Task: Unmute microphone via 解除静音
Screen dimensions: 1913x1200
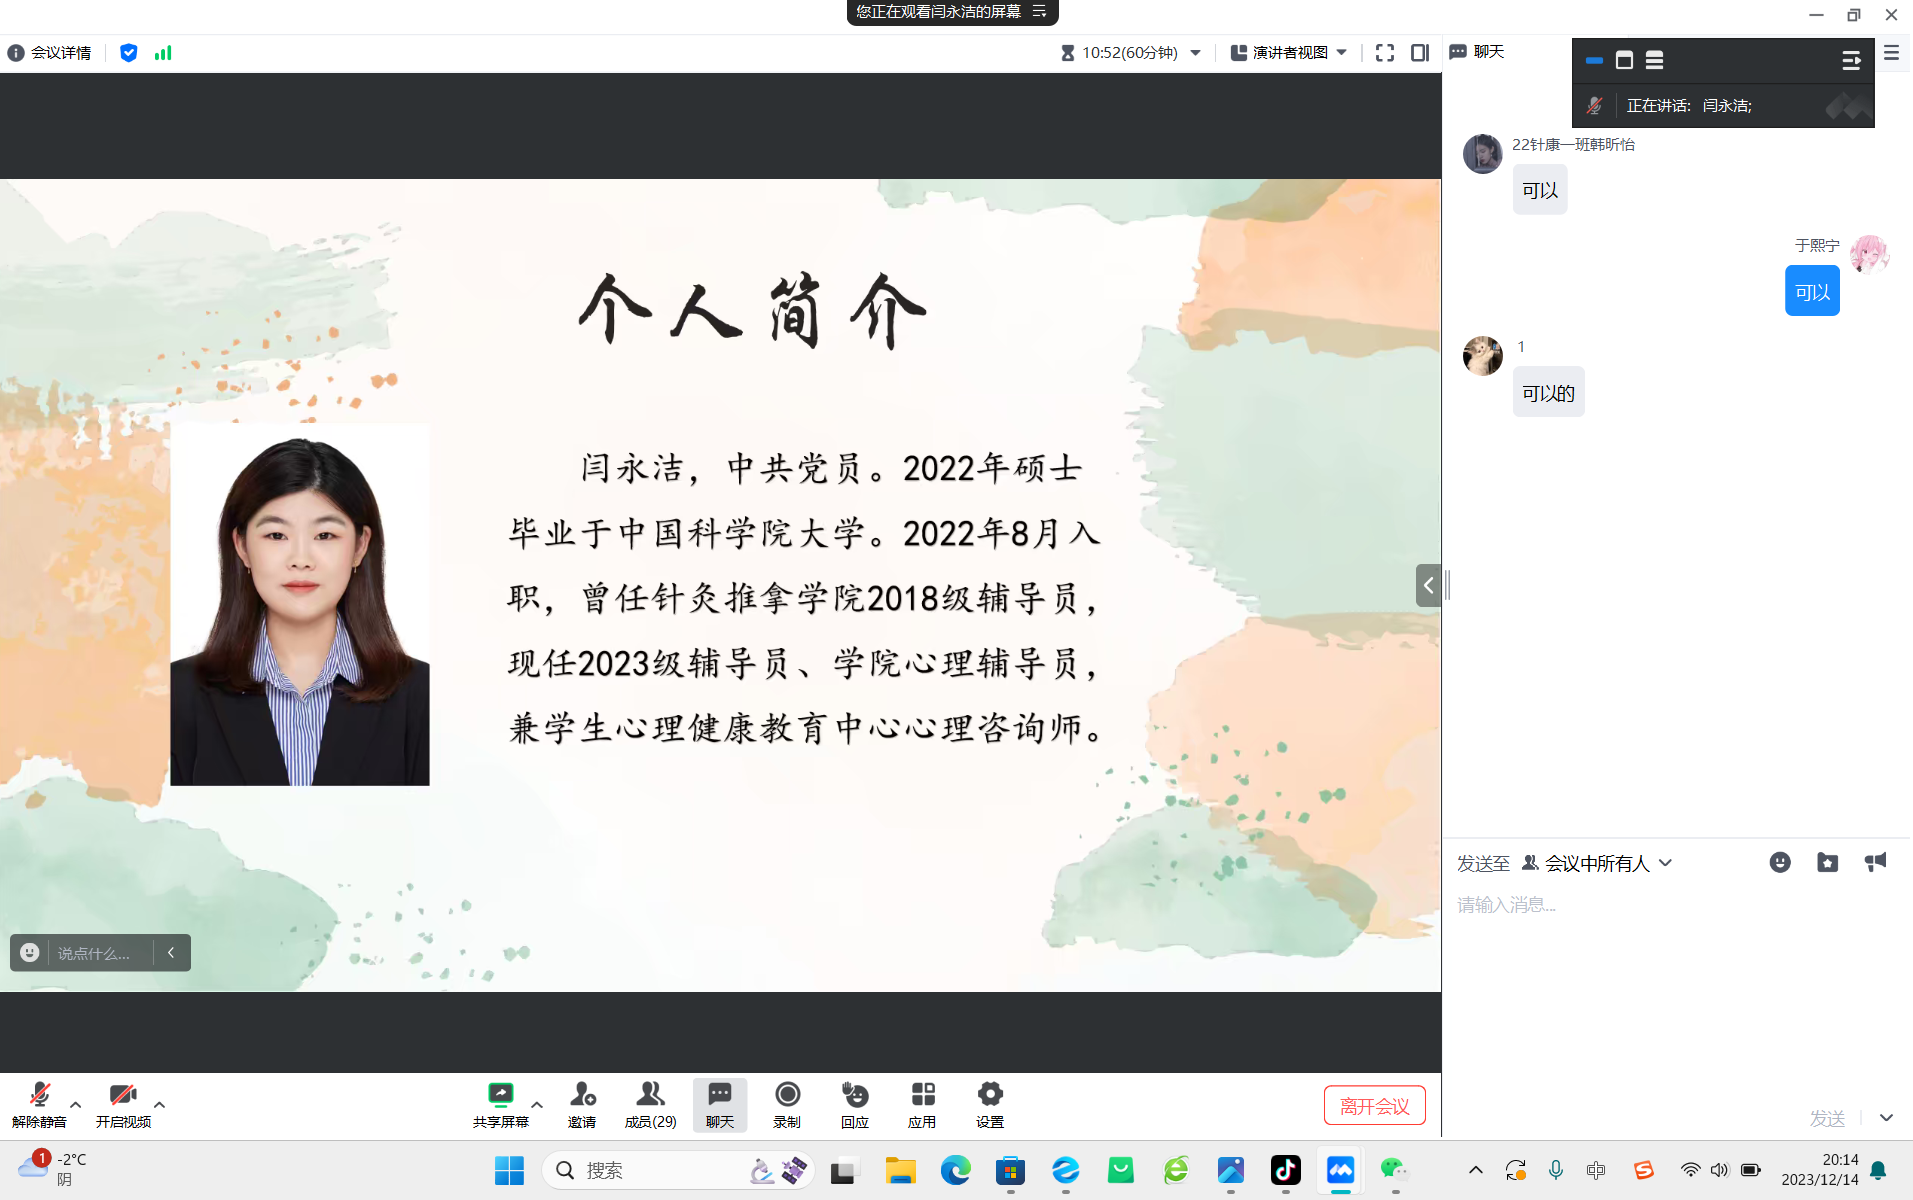Action: (x=39, y=1095)
